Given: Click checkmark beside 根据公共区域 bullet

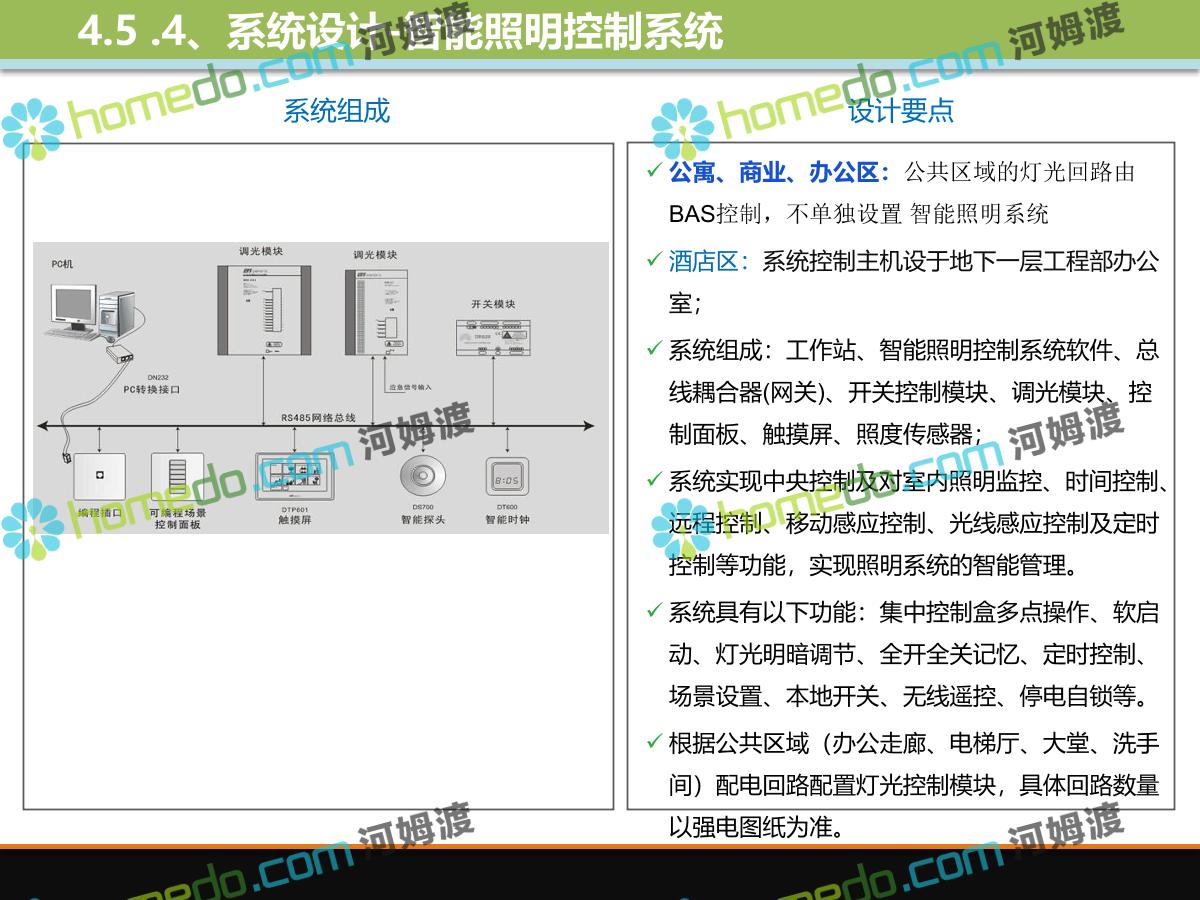Looking at the screenshot, I should coord(653,742).
